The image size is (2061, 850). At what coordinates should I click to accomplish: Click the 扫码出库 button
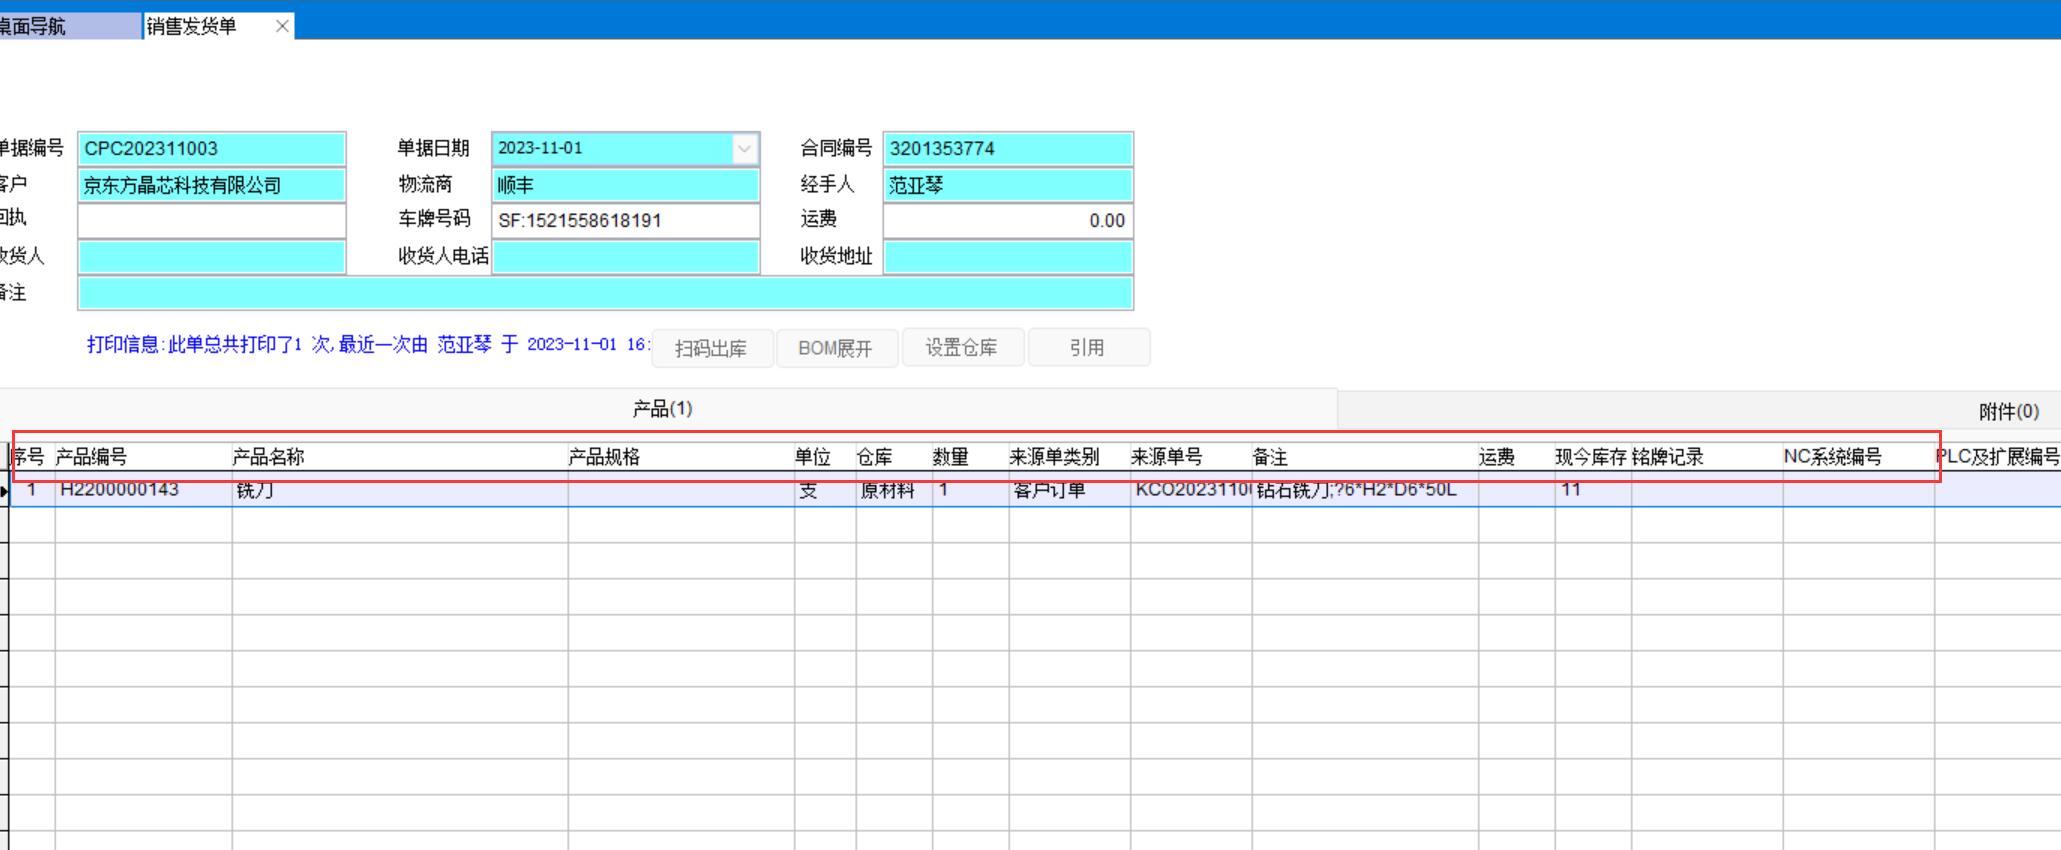pyautogui.click(x=711, y=348)
